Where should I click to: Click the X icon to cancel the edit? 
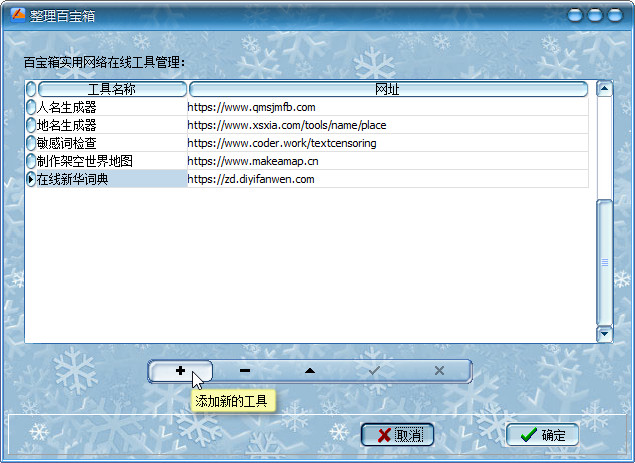pos(439,371)
